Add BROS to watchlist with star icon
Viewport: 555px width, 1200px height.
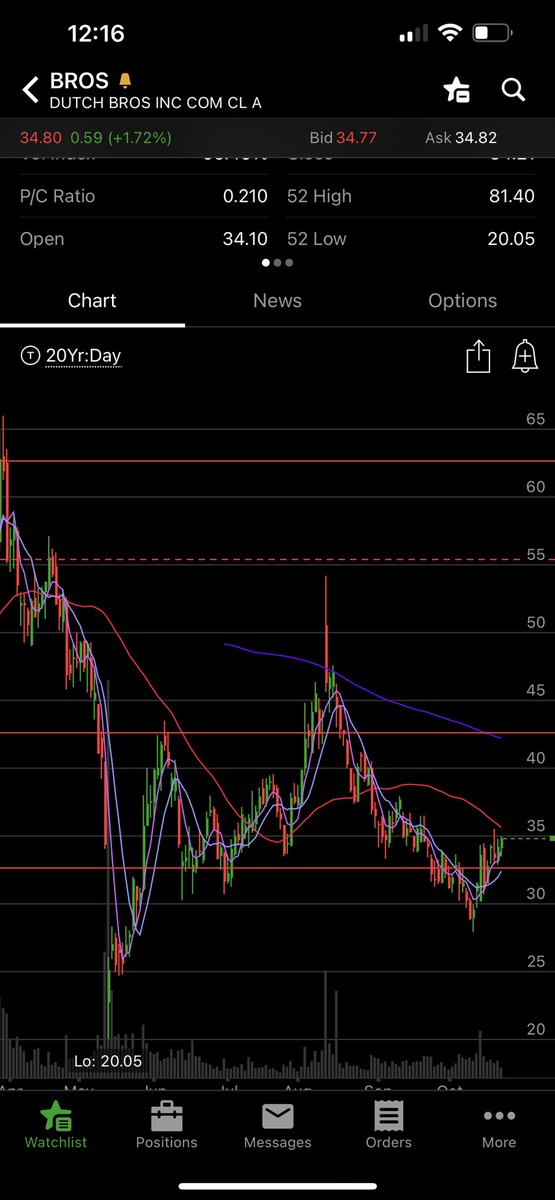point(457,90)
